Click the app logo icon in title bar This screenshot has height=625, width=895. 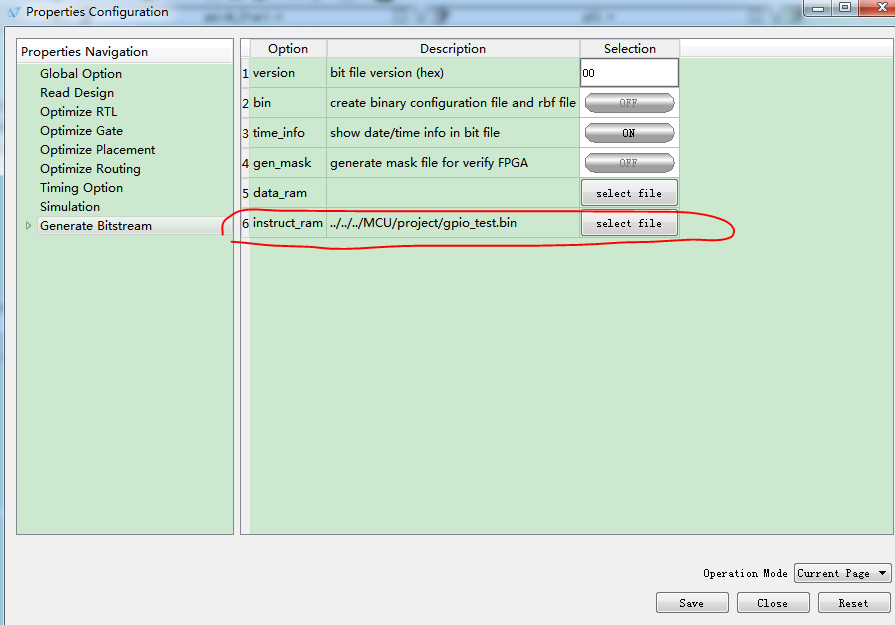13,12
